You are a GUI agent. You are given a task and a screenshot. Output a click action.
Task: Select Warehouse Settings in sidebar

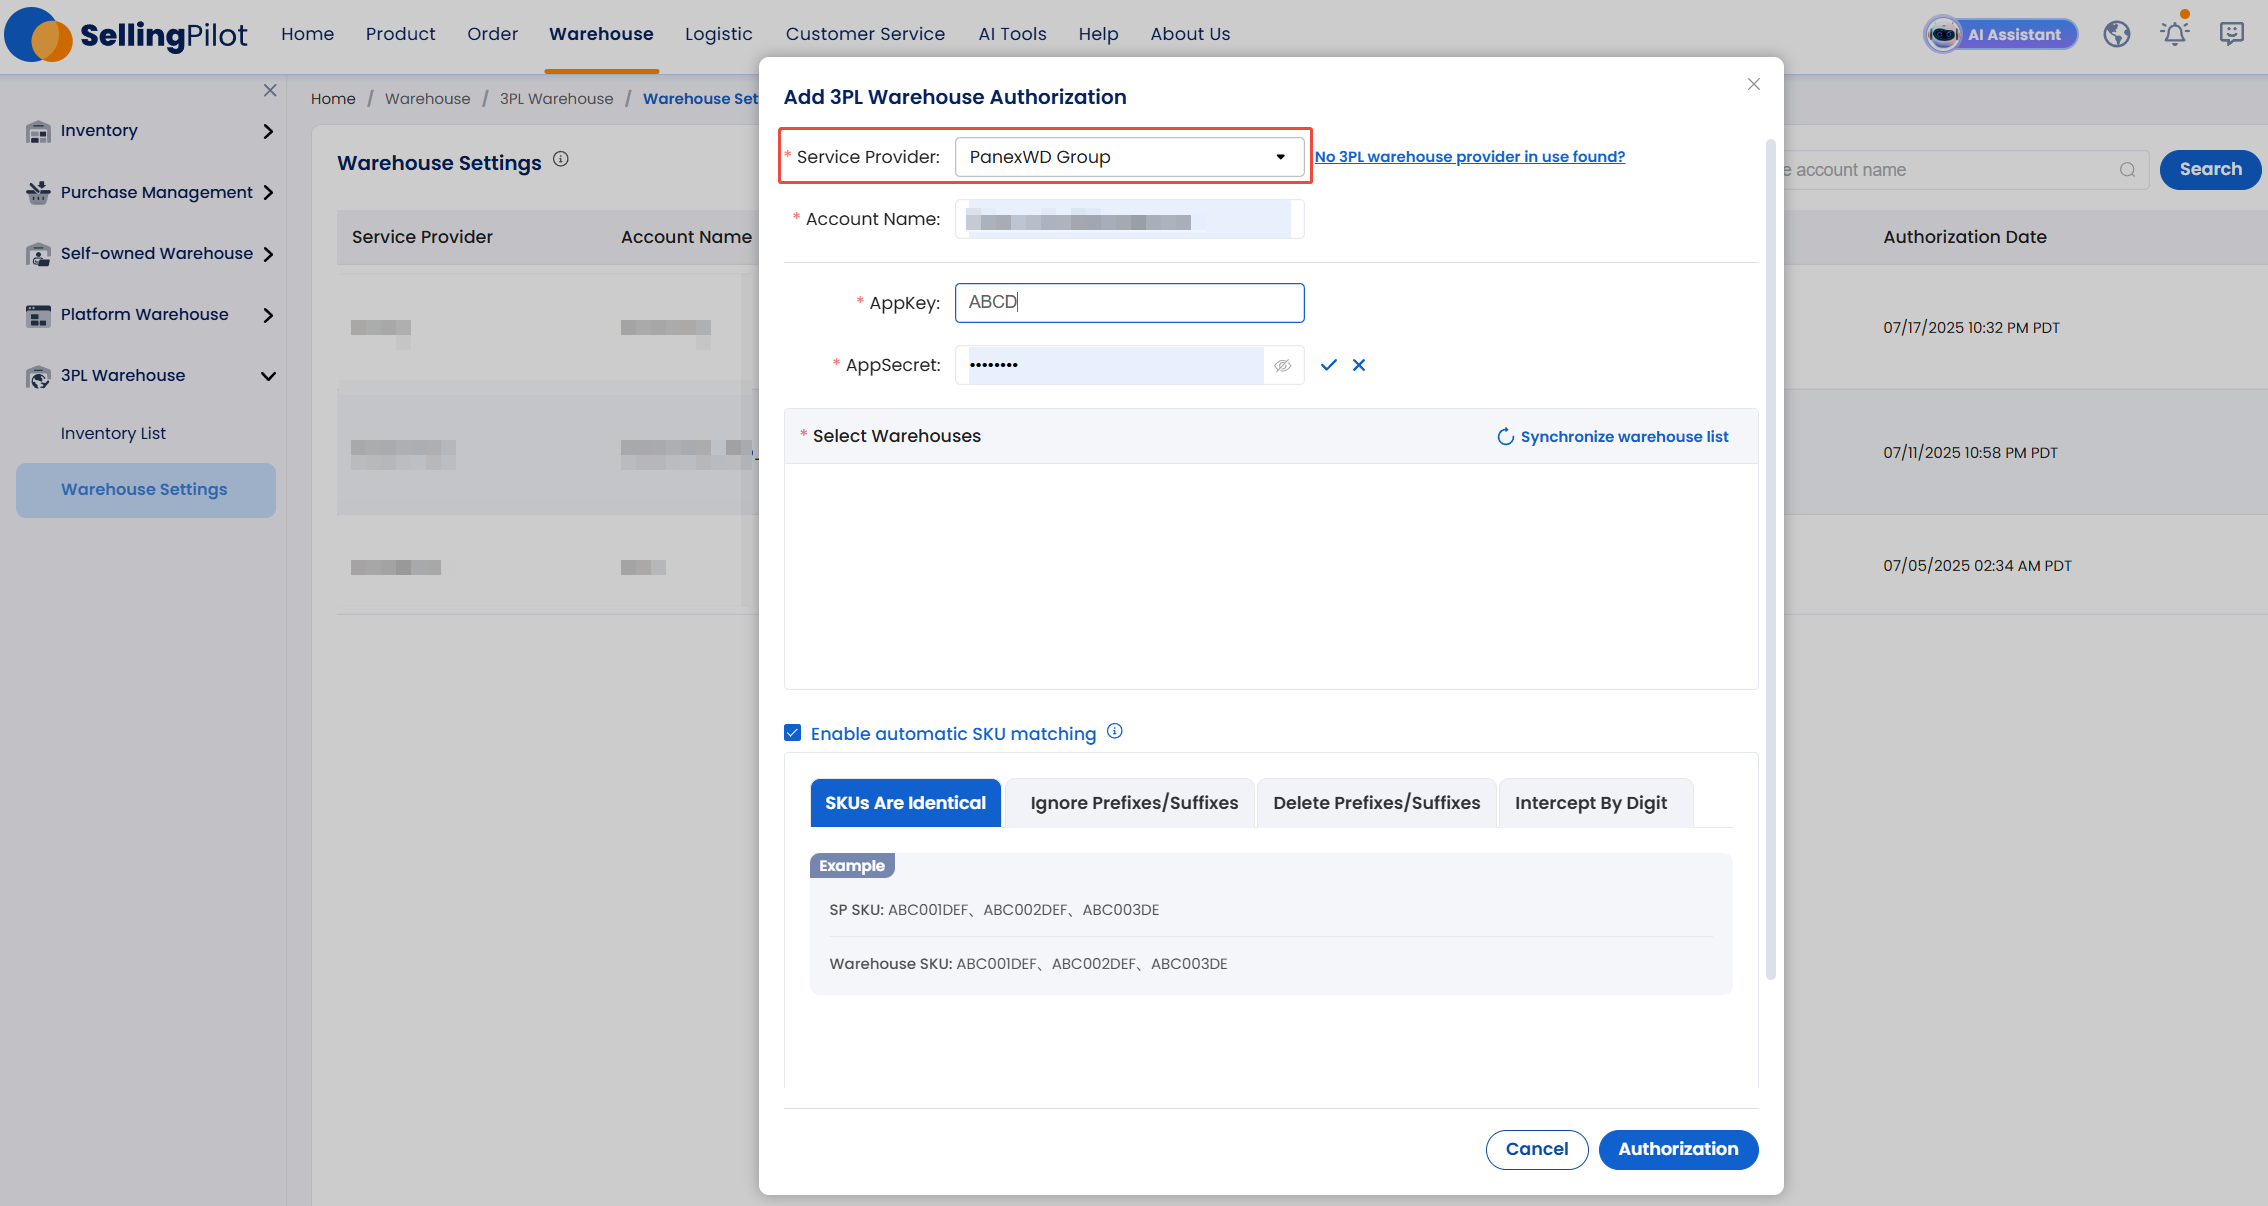point(146,490)
